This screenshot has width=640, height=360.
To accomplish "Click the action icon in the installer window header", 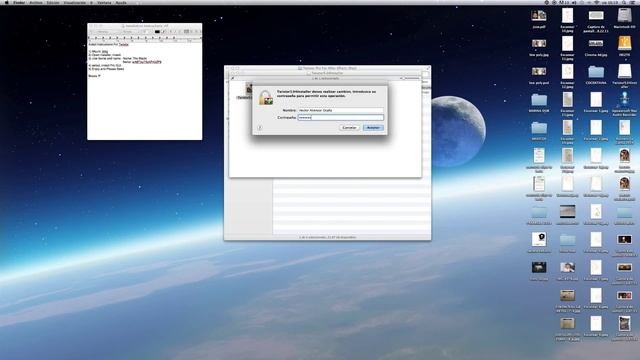I will click(x=233, y=78).
